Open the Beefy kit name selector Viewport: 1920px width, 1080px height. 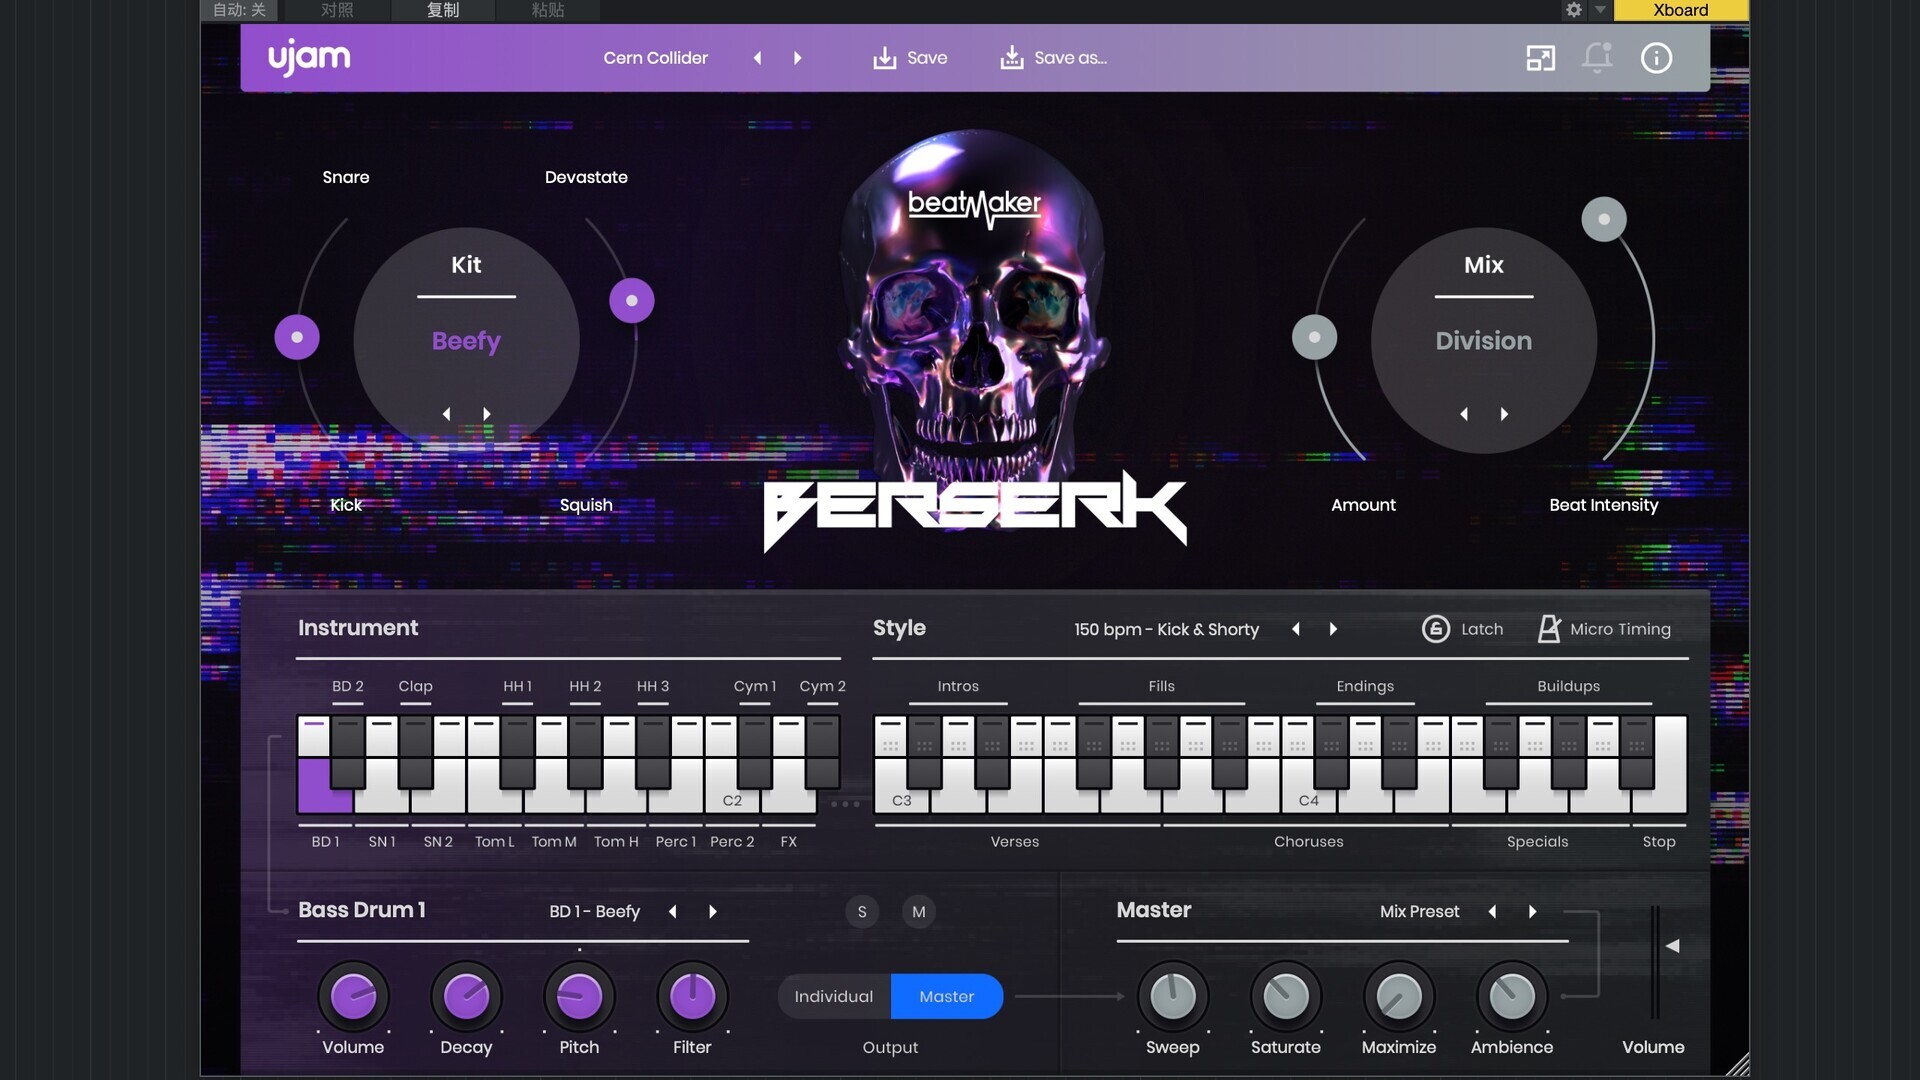[x=466, y=341]
